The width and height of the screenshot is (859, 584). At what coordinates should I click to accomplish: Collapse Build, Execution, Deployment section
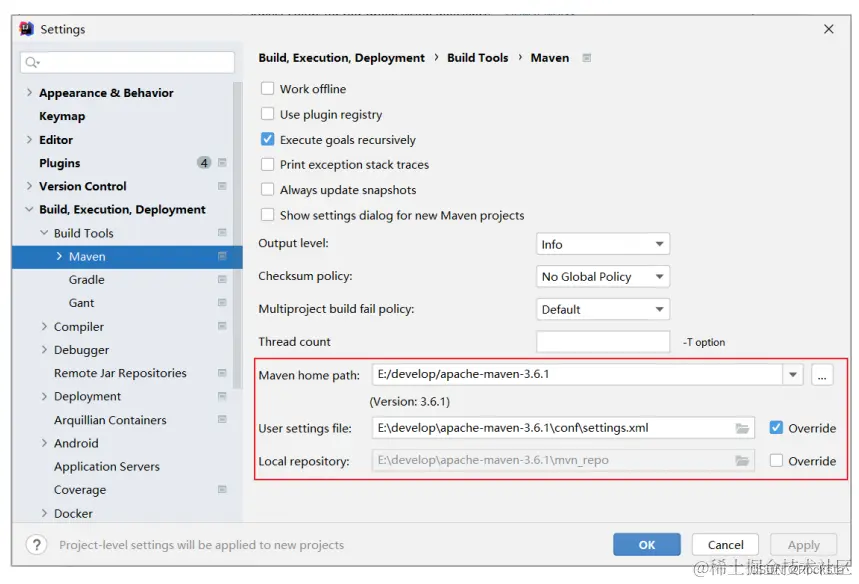[x=29, y=209]
